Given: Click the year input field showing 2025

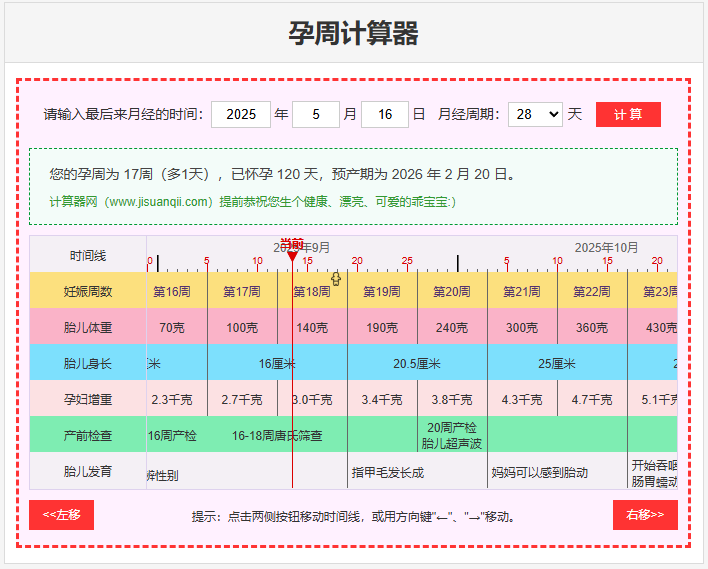Looking at the screenshot, I should [241, 114].
